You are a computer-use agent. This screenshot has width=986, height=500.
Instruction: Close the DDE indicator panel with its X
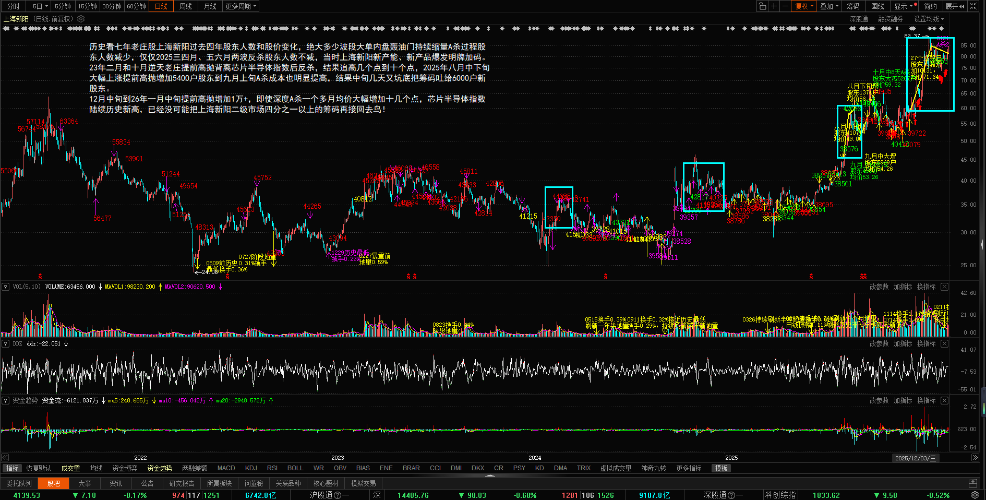click(x=944, y=344)
